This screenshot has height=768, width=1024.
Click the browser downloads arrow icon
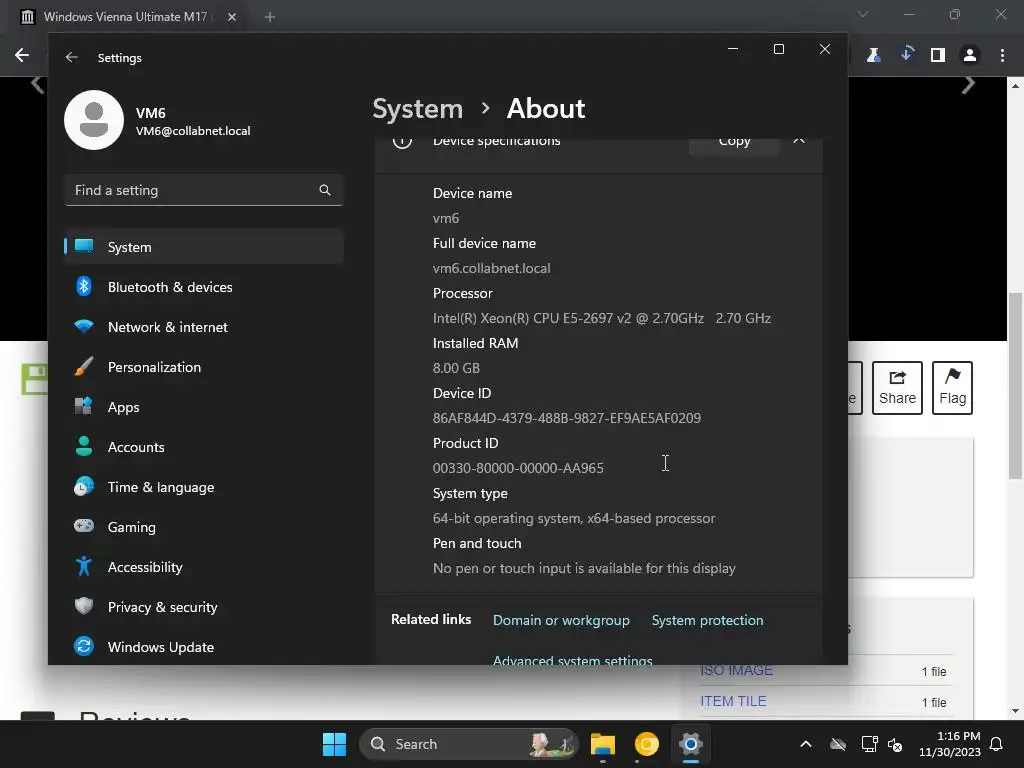tap(906, 55)
